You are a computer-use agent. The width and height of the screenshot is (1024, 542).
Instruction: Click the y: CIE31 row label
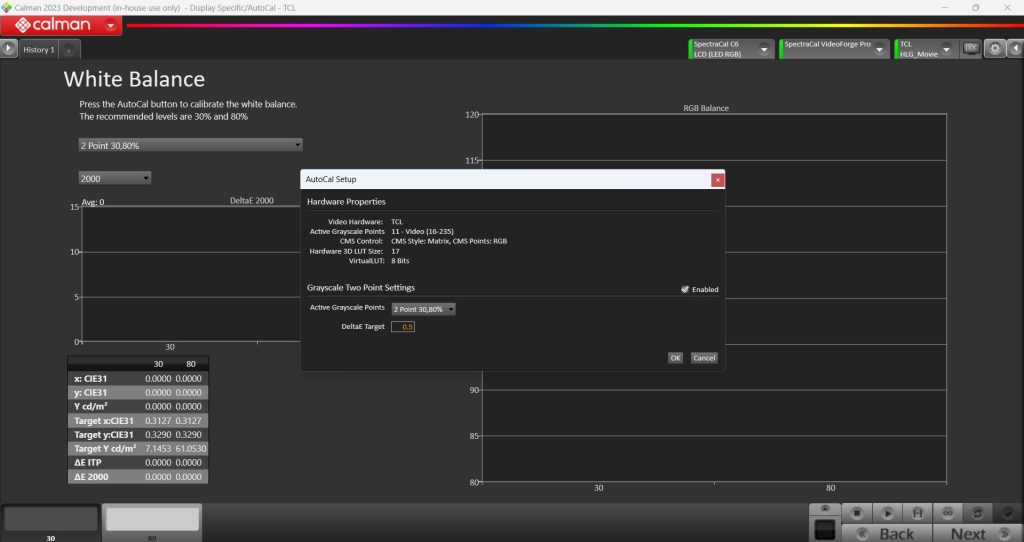[90, 392]
